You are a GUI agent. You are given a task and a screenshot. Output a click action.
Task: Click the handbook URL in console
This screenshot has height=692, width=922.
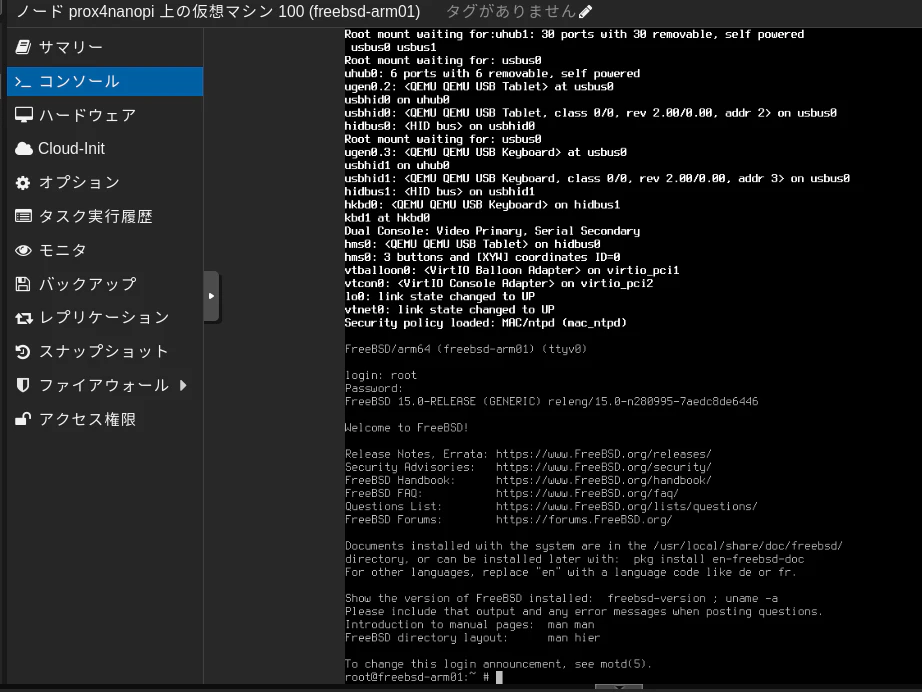click(x=603, y=480)
